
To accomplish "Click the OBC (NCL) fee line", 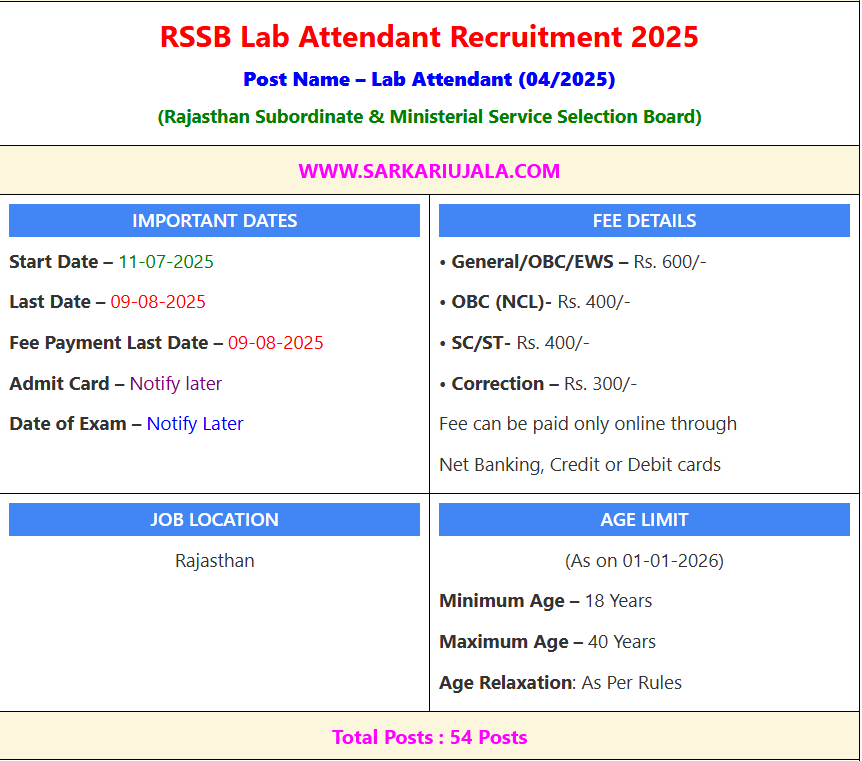I will pos(535,302).
